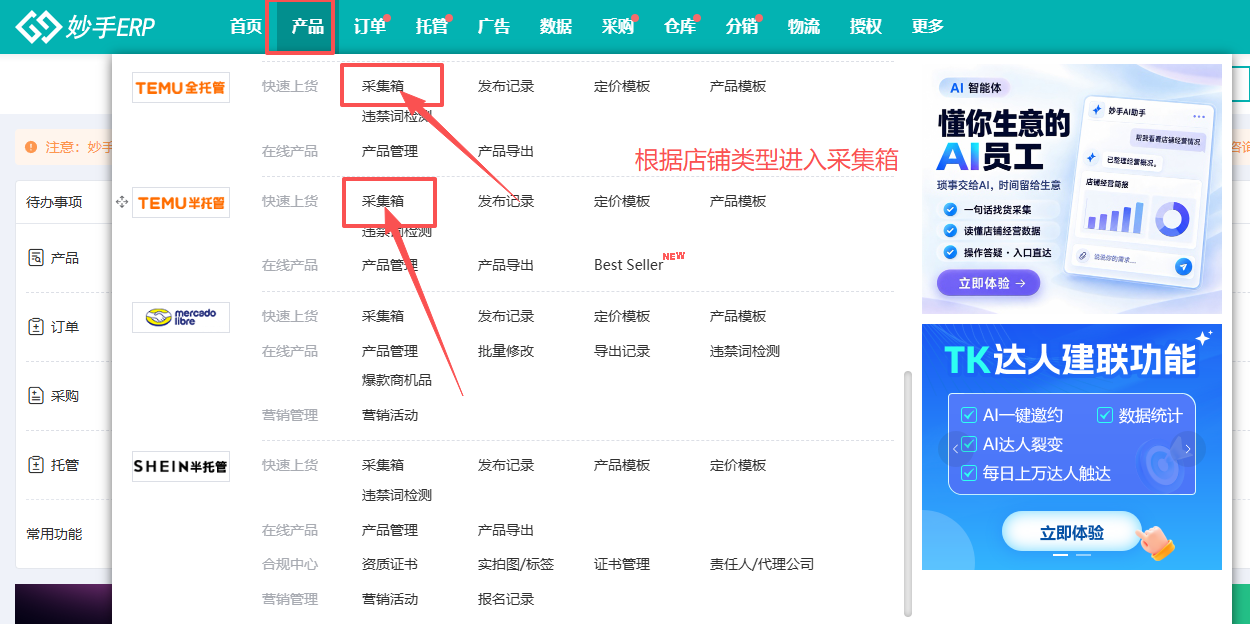1250x624 pixels.
Task: Open 托管 menu in top navigation bar
Action: point(432,27)
